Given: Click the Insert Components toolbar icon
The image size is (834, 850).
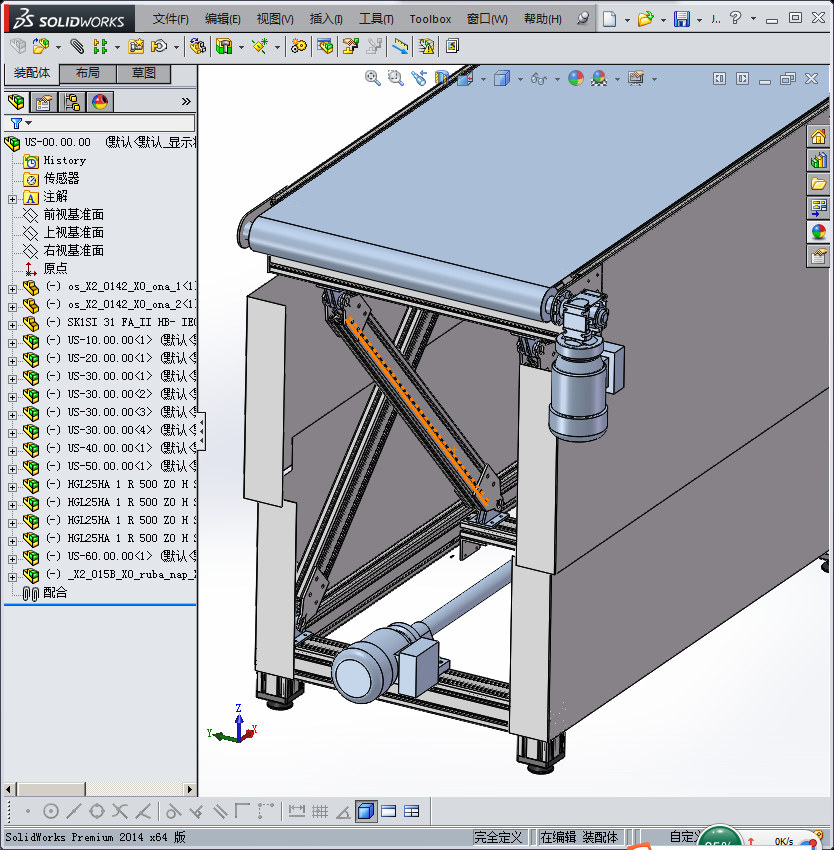Looking at the screenshot, I should pyautogui.click(x=41, y=47).
